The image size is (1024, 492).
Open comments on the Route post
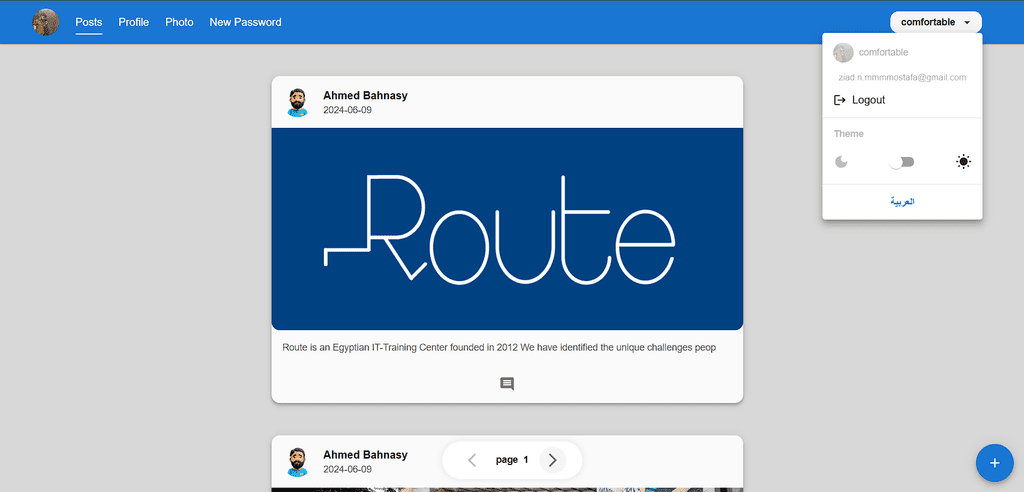pyautogui.click(x=507, y=384)
